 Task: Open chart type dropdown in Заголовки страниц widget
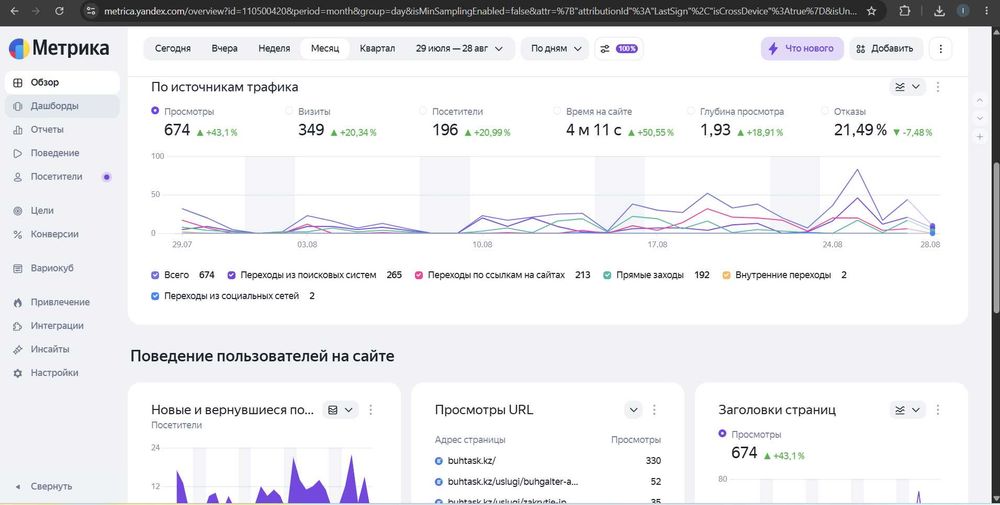(x=907, y=410)
